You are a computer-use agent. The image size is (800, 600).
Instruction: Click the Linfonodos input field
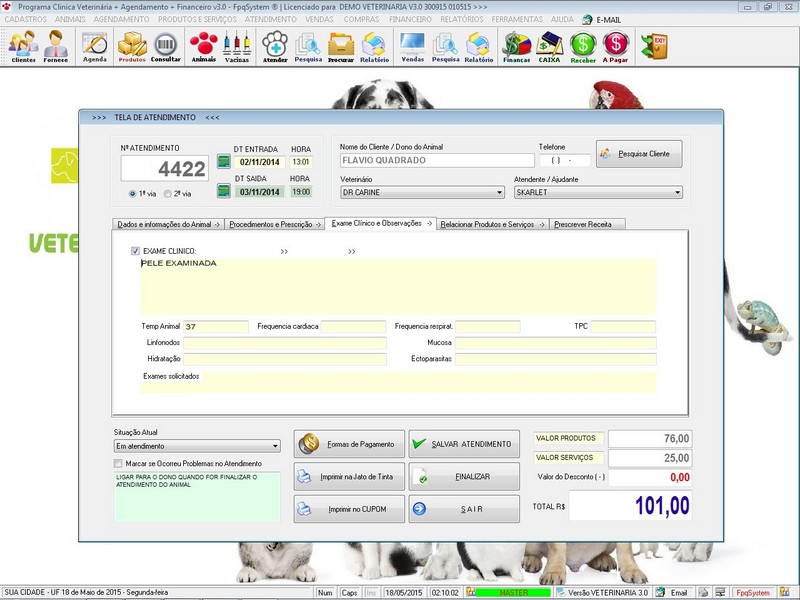pos(285,343)
